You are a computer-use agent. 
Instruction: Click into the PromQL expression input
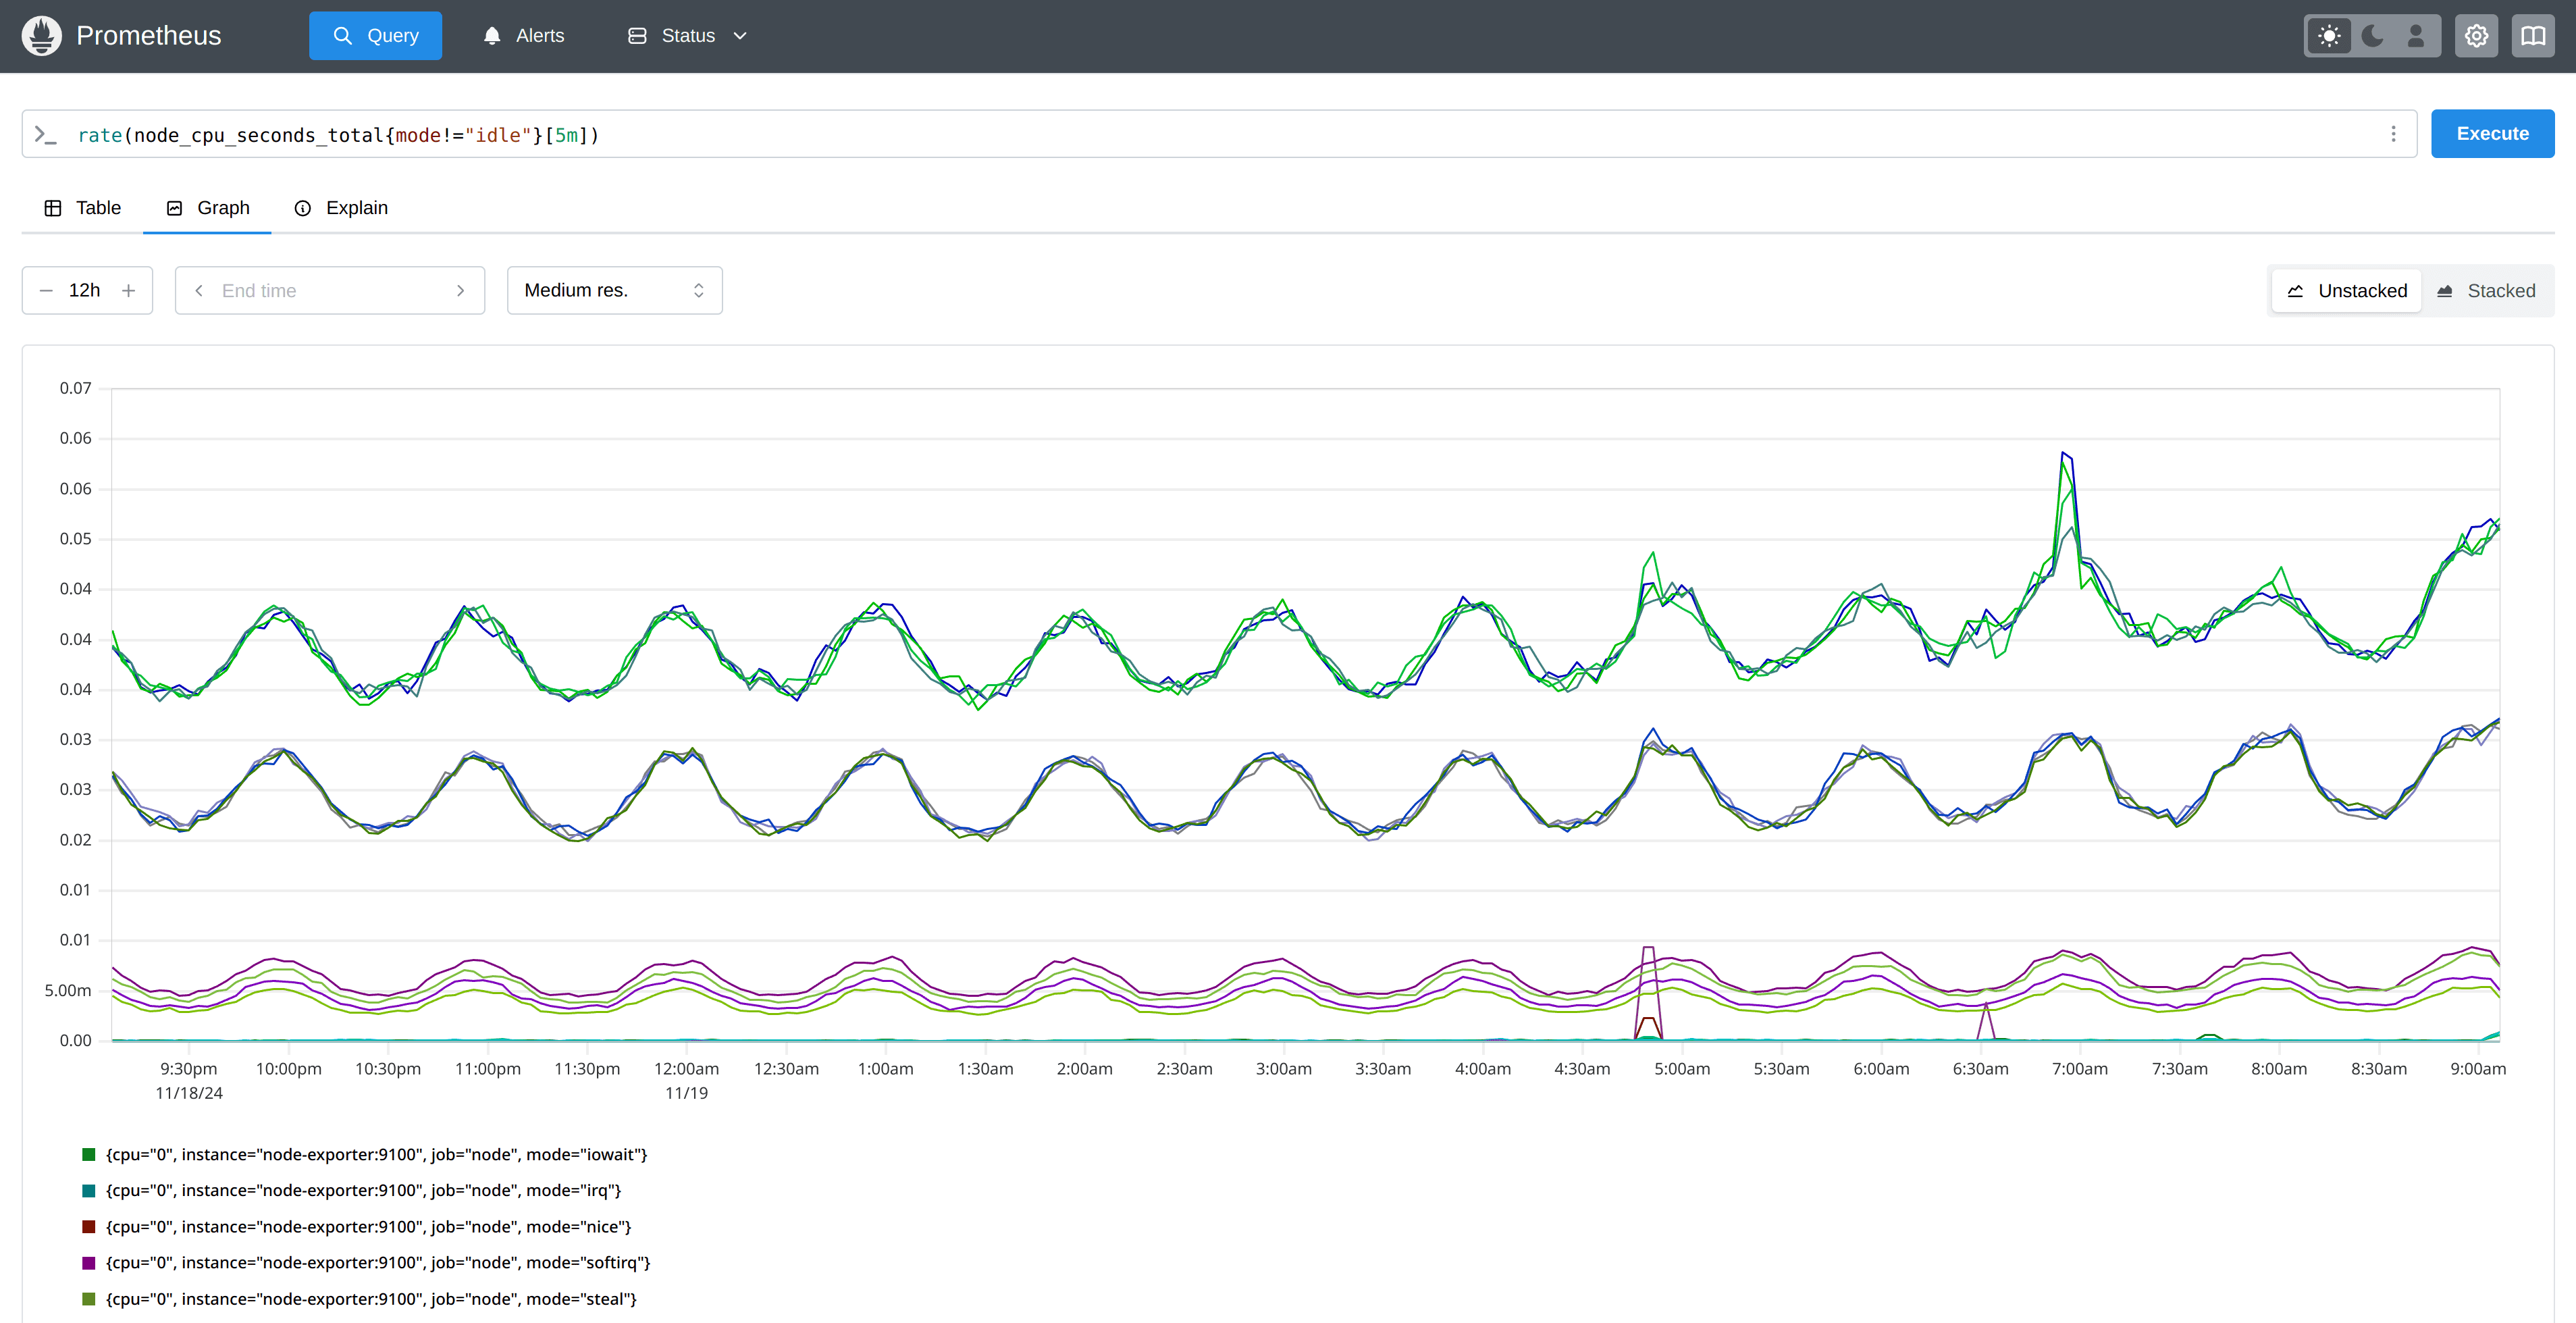[1200, 134]
